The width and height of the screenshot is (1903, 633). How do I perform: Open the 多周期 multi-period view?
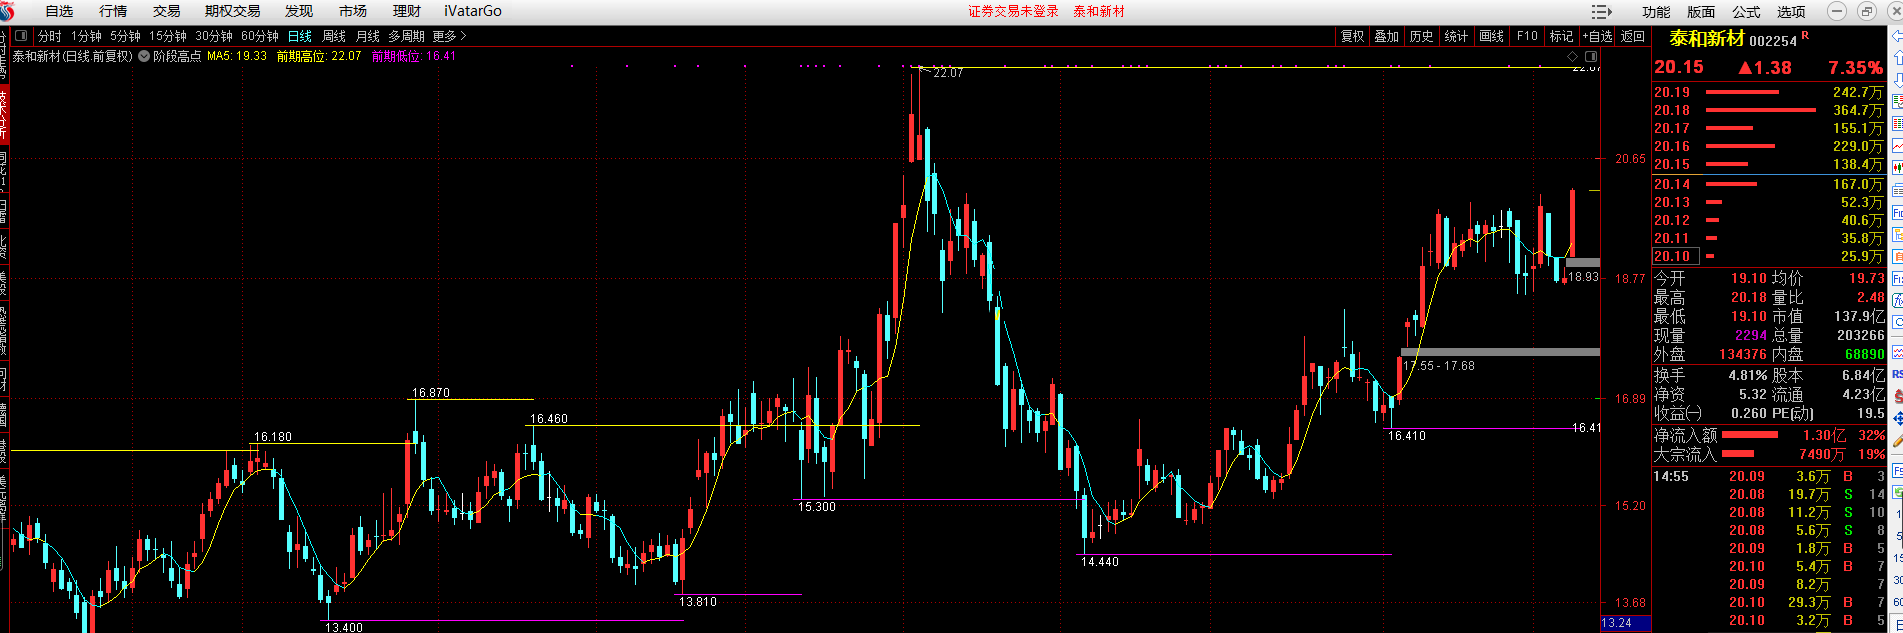tap(407, 36)
